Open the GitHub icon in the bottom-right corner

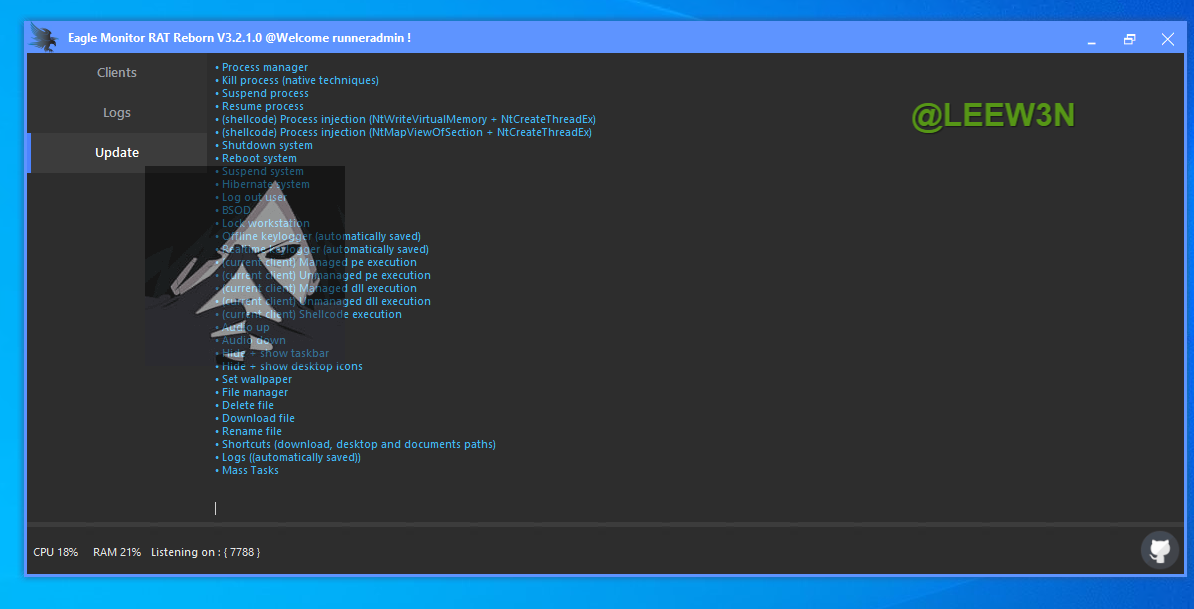point(1159,550)
